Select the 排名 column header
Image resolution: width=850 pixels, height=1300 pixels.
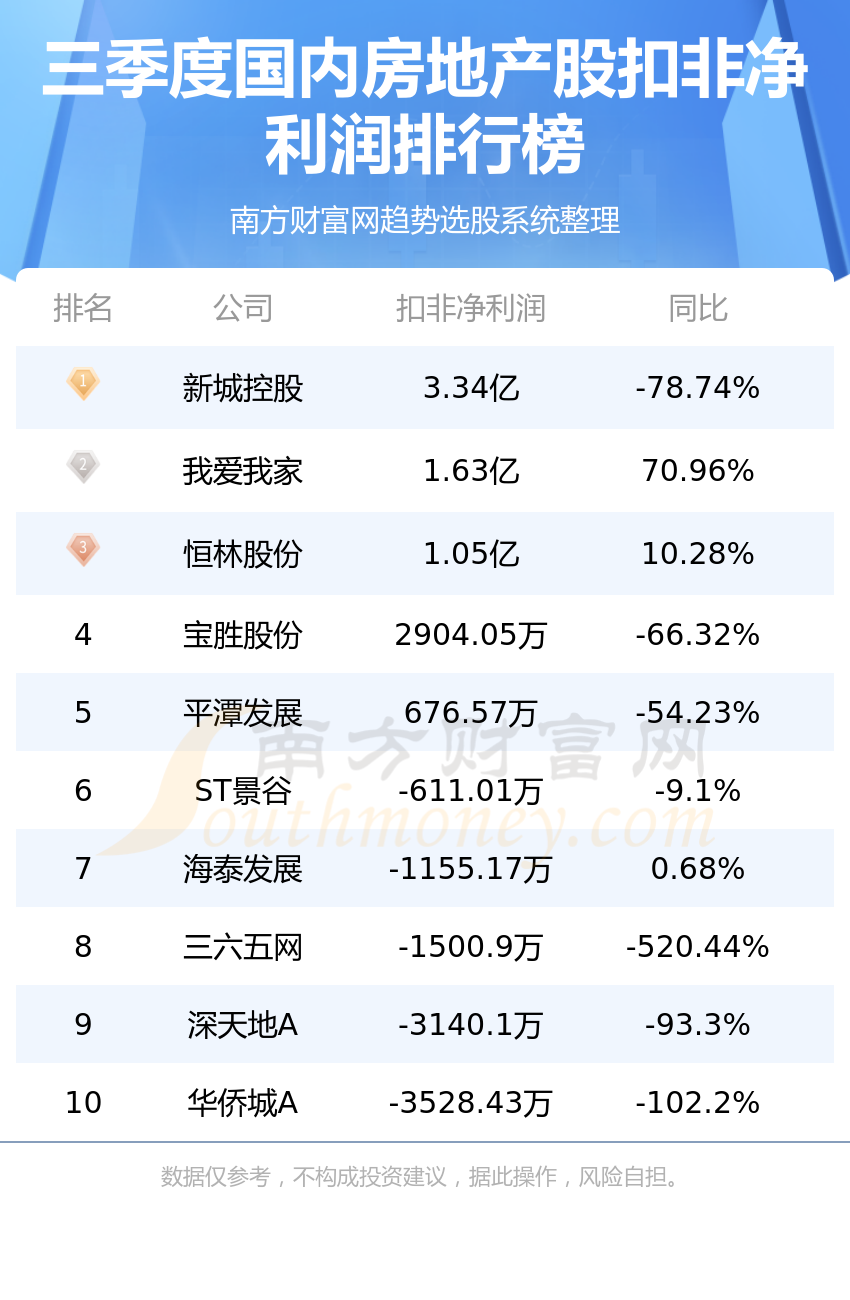pos(83,308)
